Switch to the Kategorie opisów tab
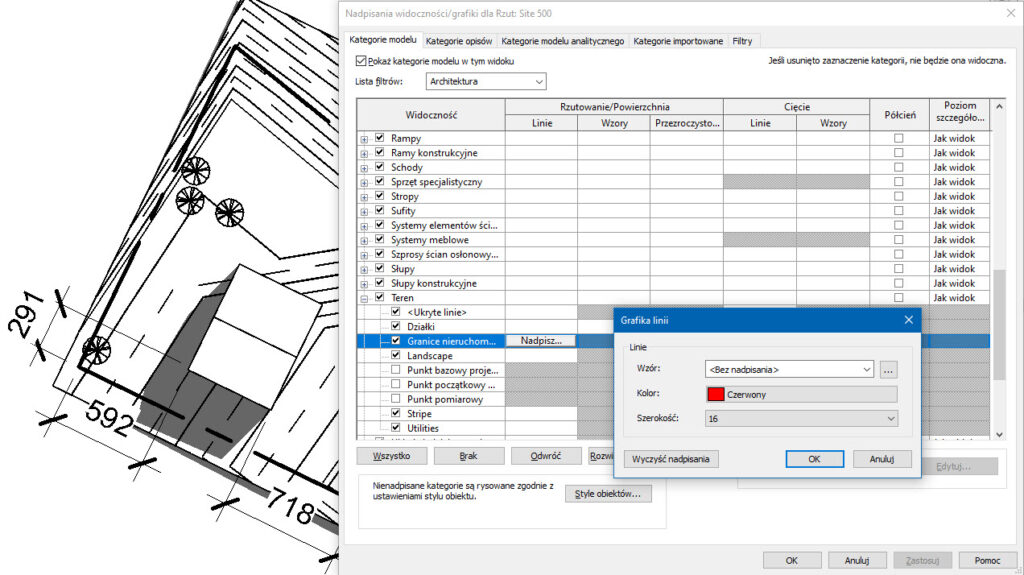Screen dimensions: 1024x575 [x=458, y=41]
